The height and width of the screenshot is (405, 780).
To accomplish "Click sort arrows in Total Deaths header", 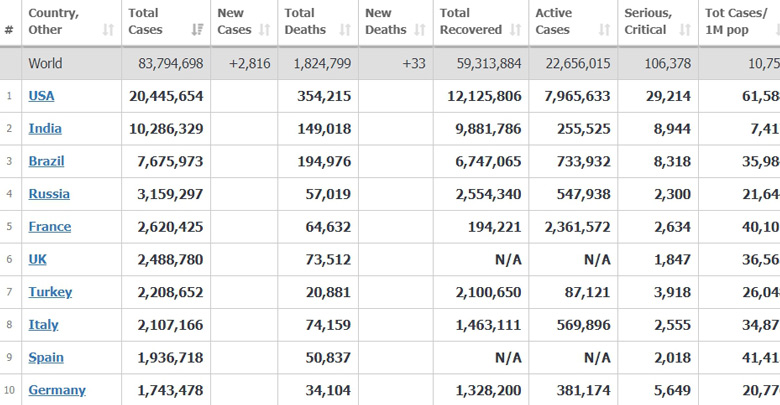I will tap(345, 30).
